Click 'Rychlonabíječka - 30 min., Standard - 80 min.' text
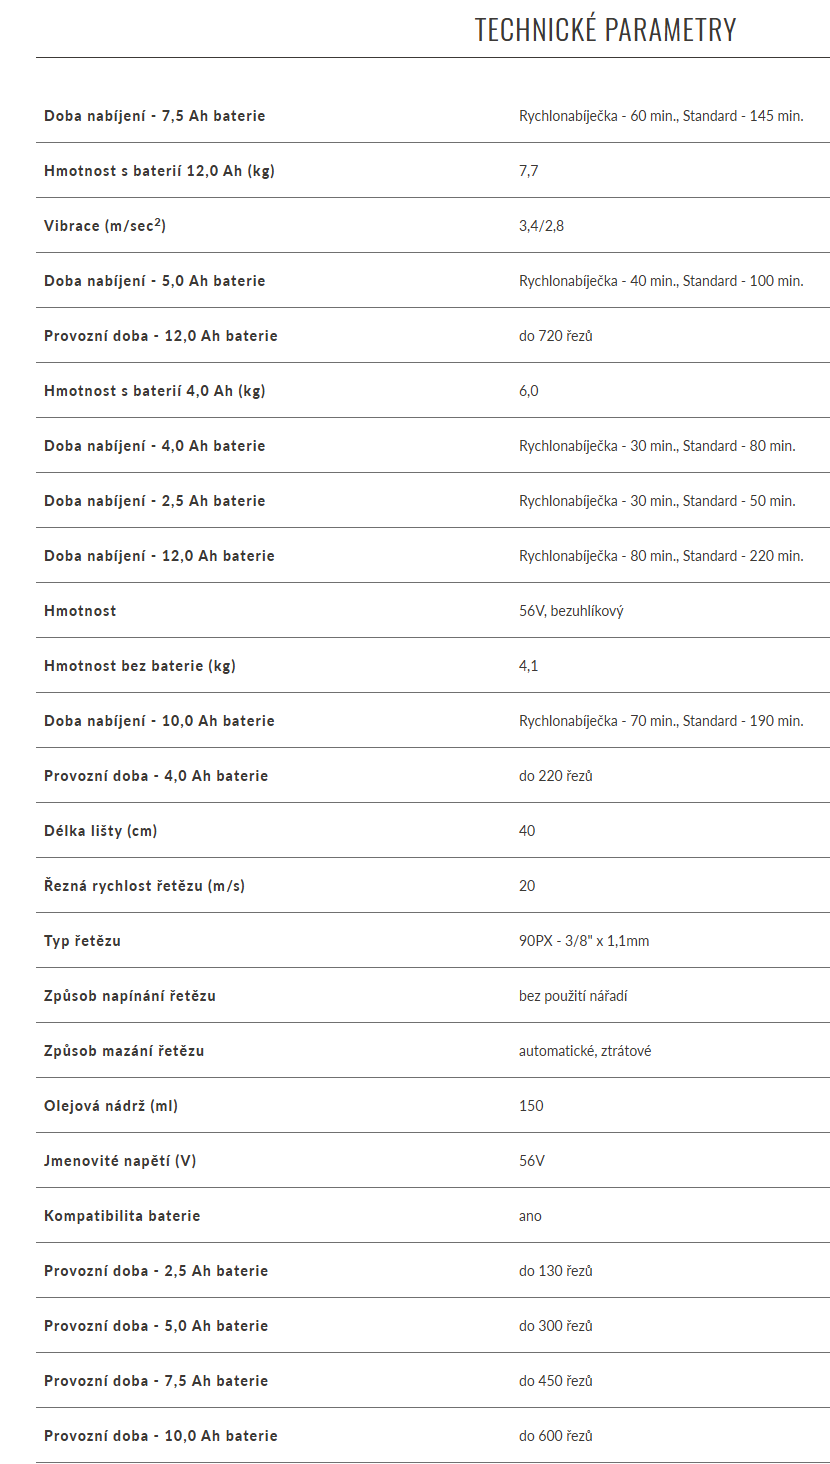 (x=657, y=446)
